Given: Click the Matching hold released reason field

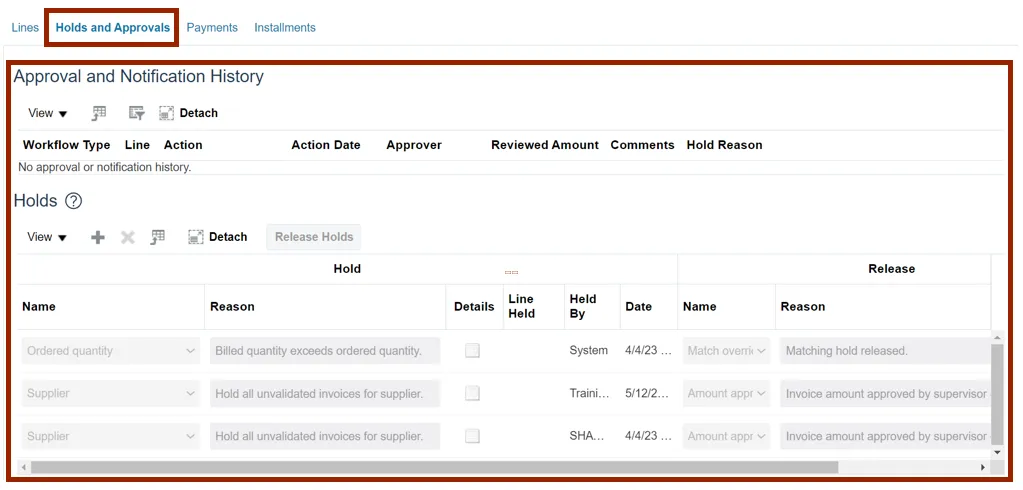Looking at the screenshot, I should [882, 351].
